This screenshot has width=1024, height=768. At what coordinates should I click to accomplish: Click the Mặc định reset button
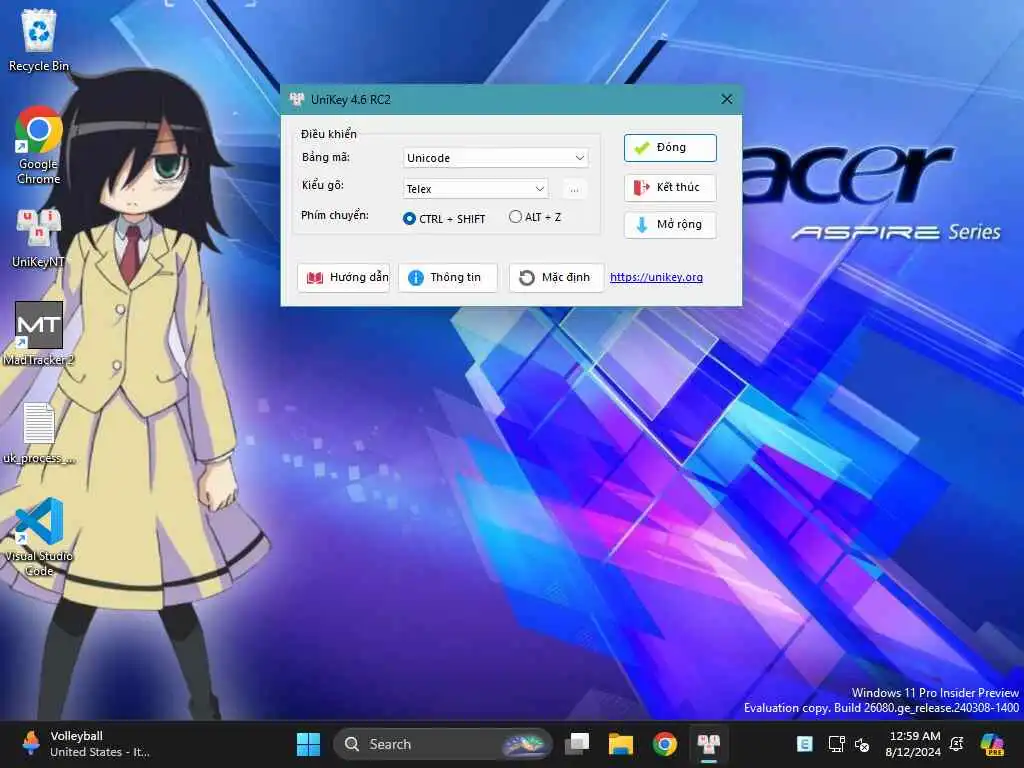tap(556, 278)
